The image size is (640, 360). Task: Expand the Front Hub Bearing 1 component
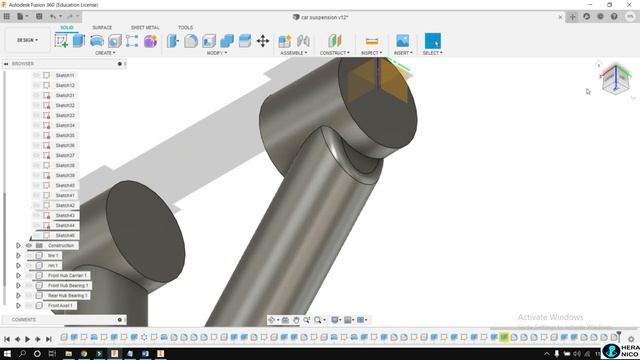point(18,286)
